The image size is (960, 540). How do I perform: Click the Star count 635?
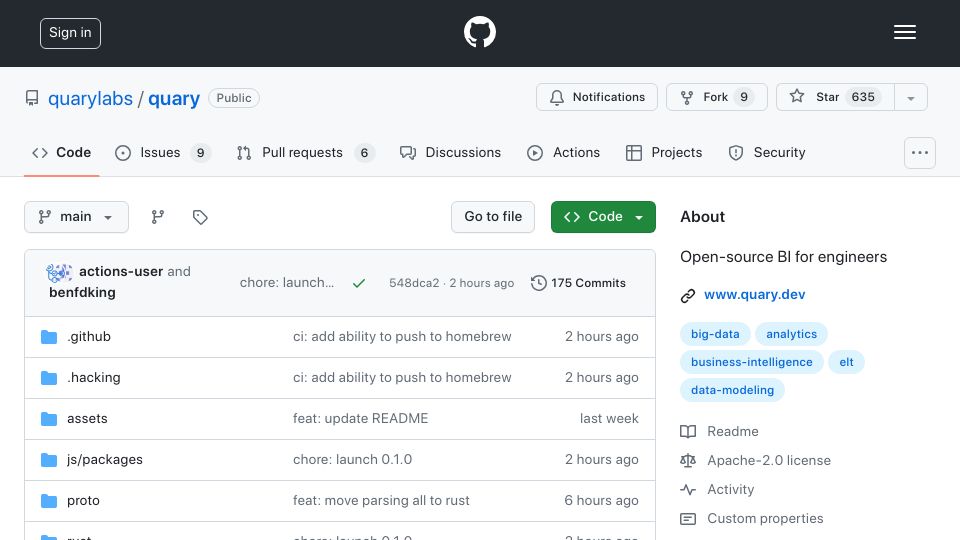(x=863, y=97)
